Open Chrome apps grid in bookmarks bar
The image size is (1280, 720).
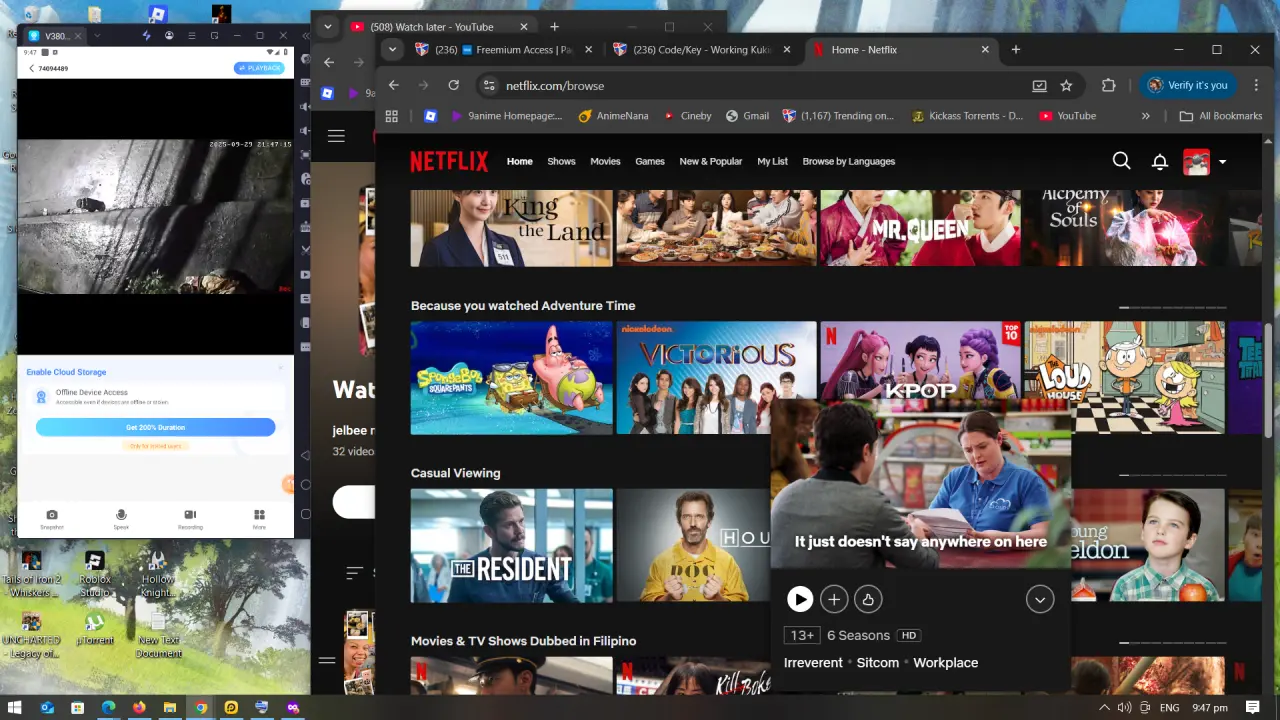(392, 116)
